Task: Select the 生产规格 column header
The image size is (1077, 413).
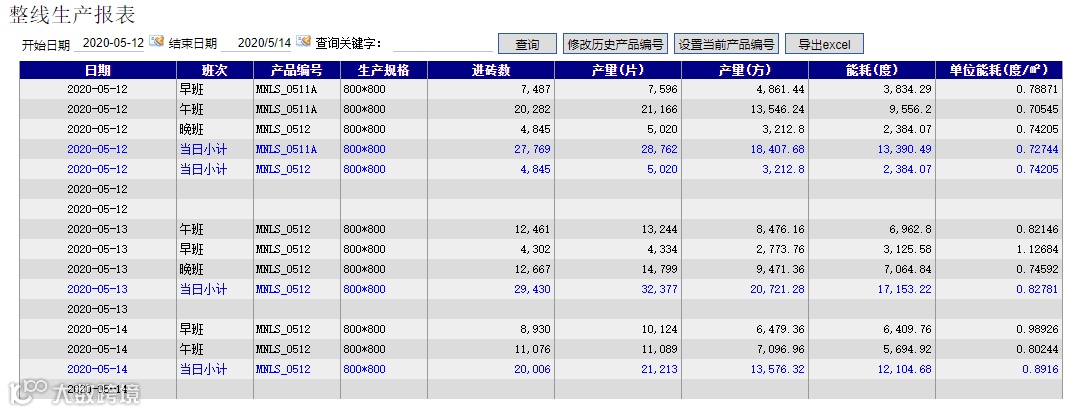Action: 383,70
